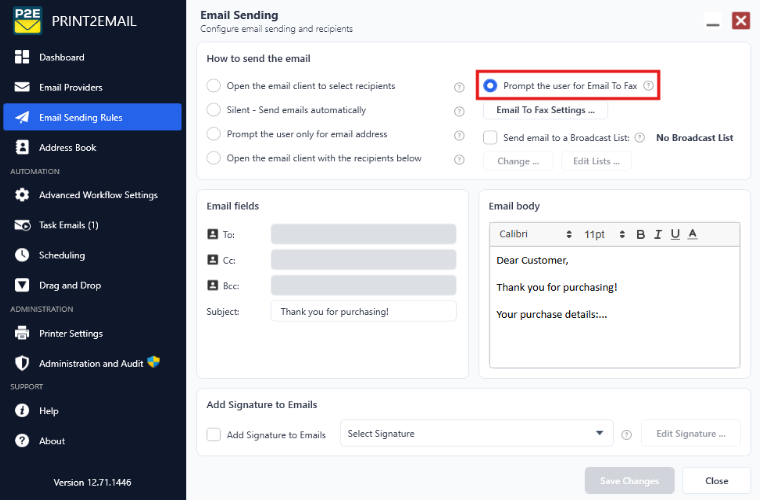Click the Drag and Drop arrow icon
The height and width of the screenshot is (500, 760).
pos(22,285)
